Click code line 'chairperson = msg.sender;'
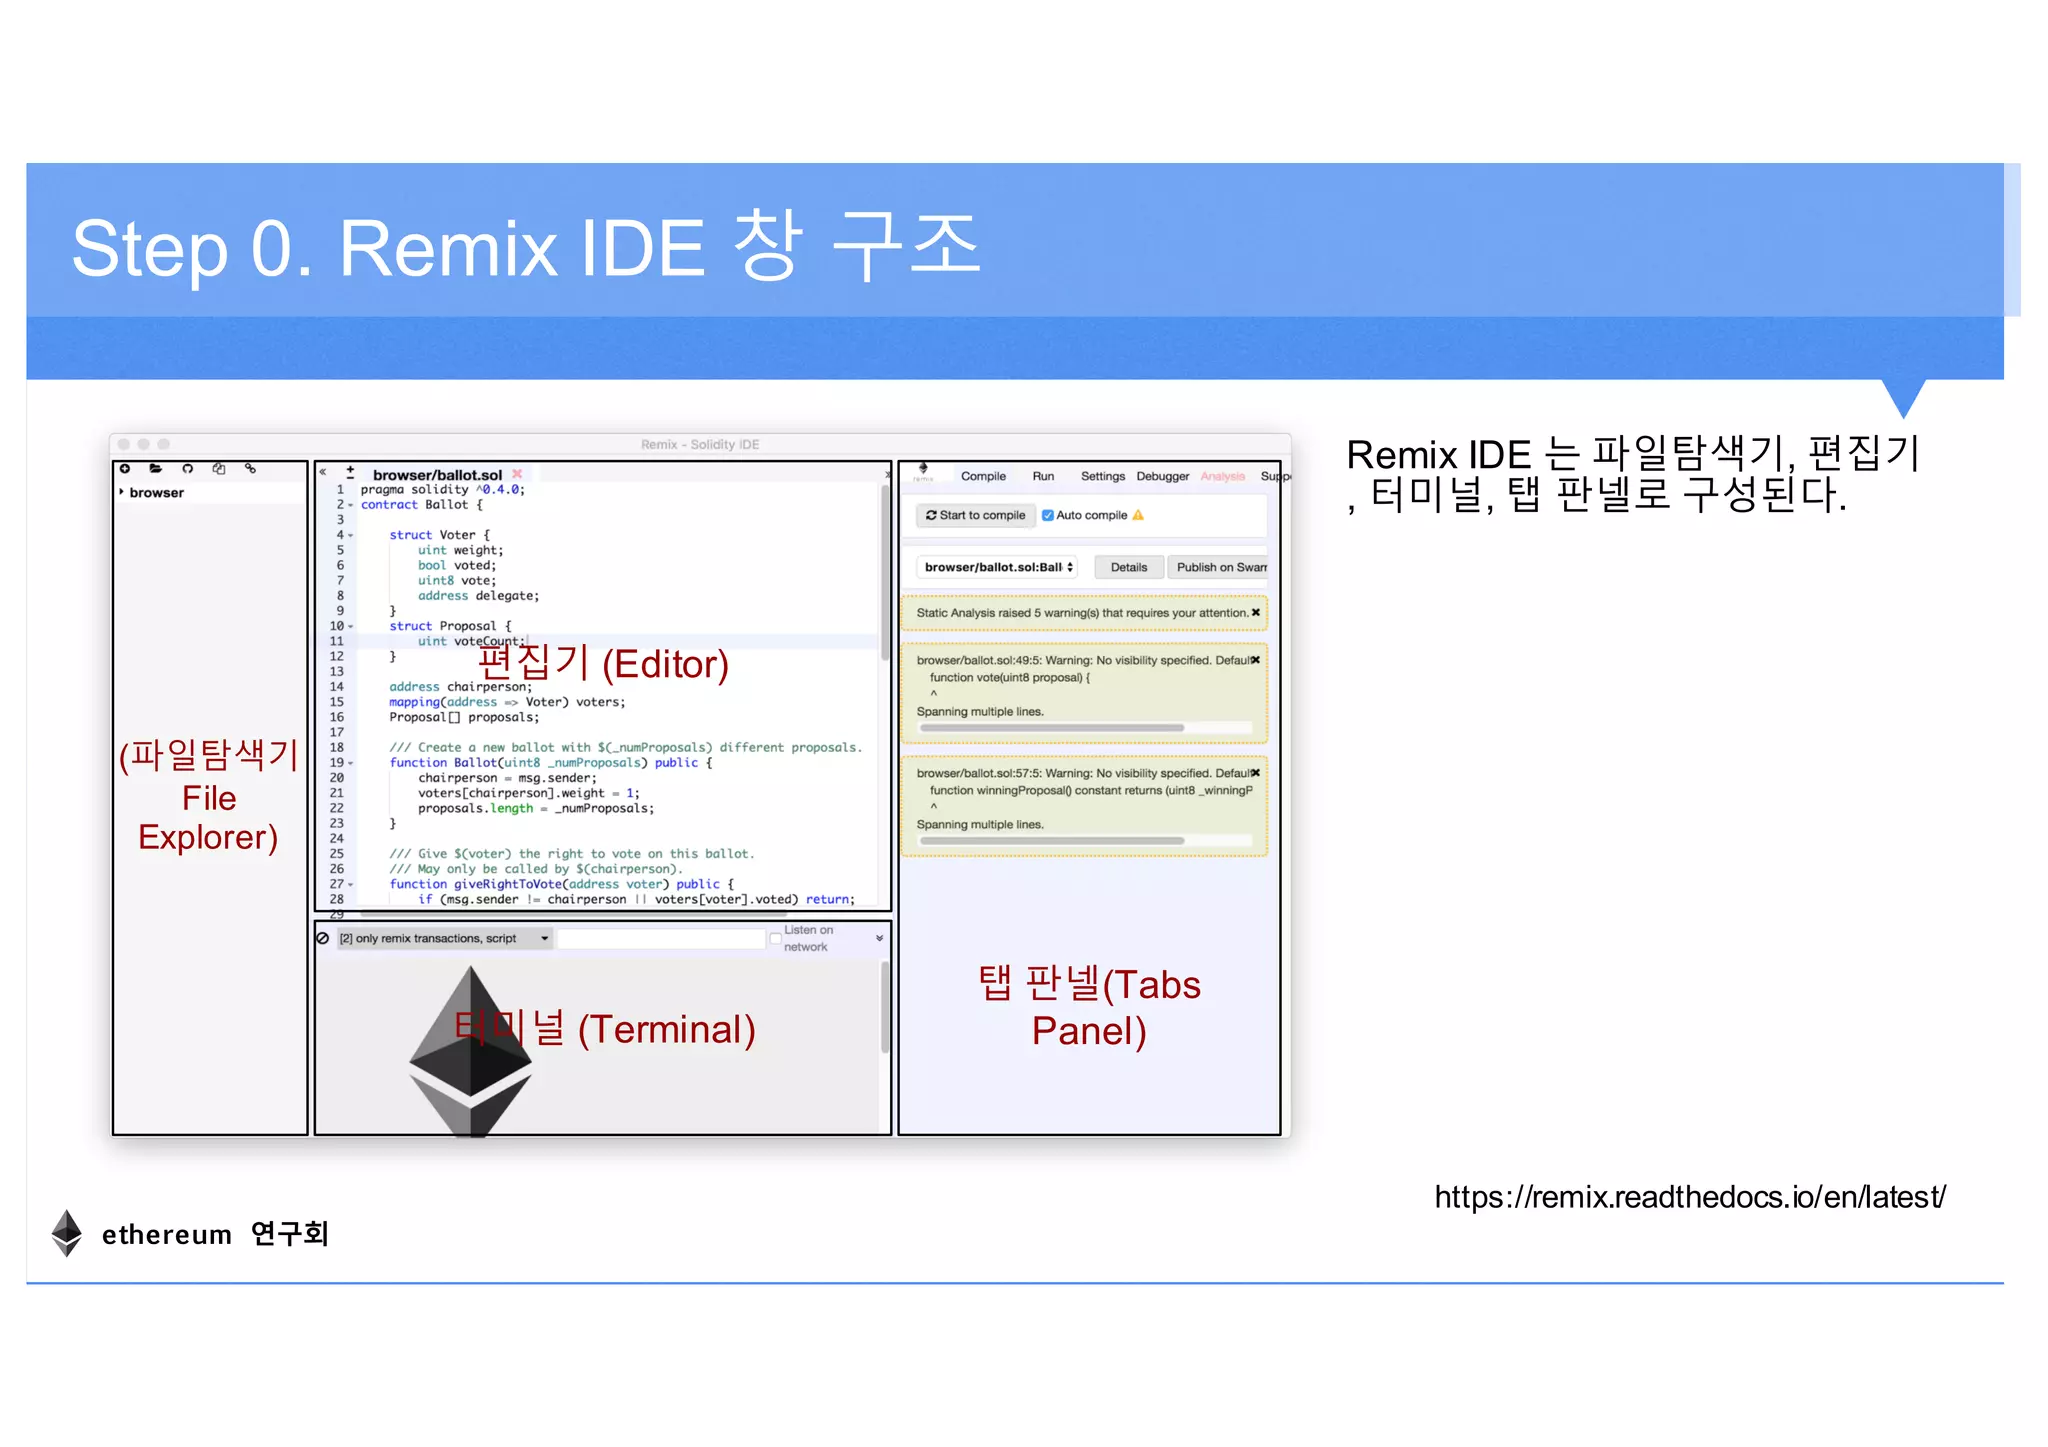The image size is (2048, 1447). [507, 778]
